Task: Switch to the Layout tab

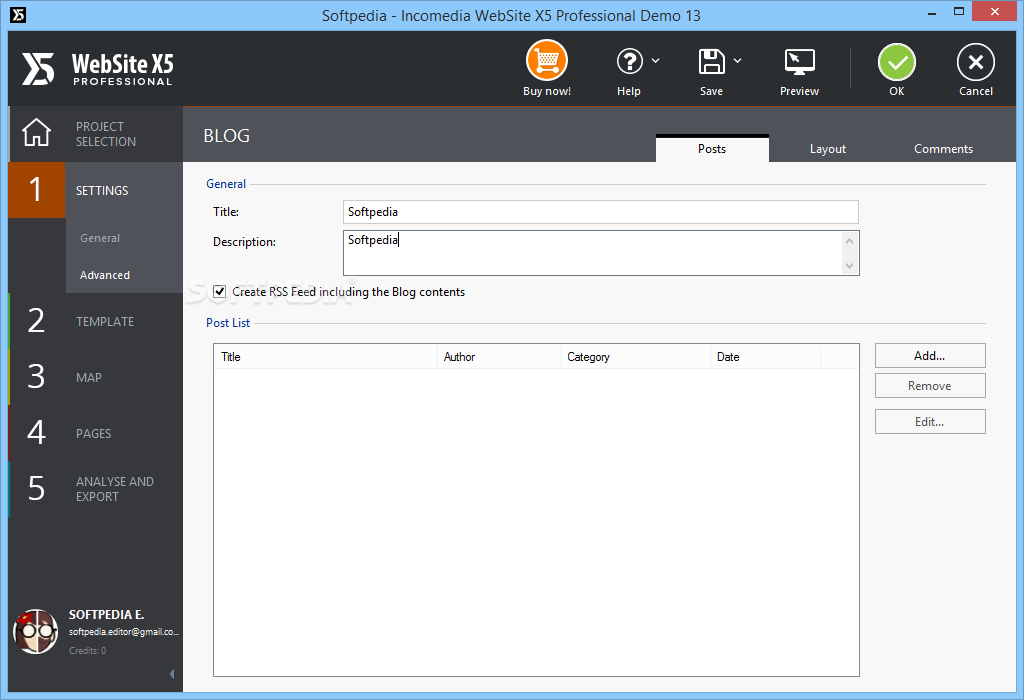Action: click(827, 149)
